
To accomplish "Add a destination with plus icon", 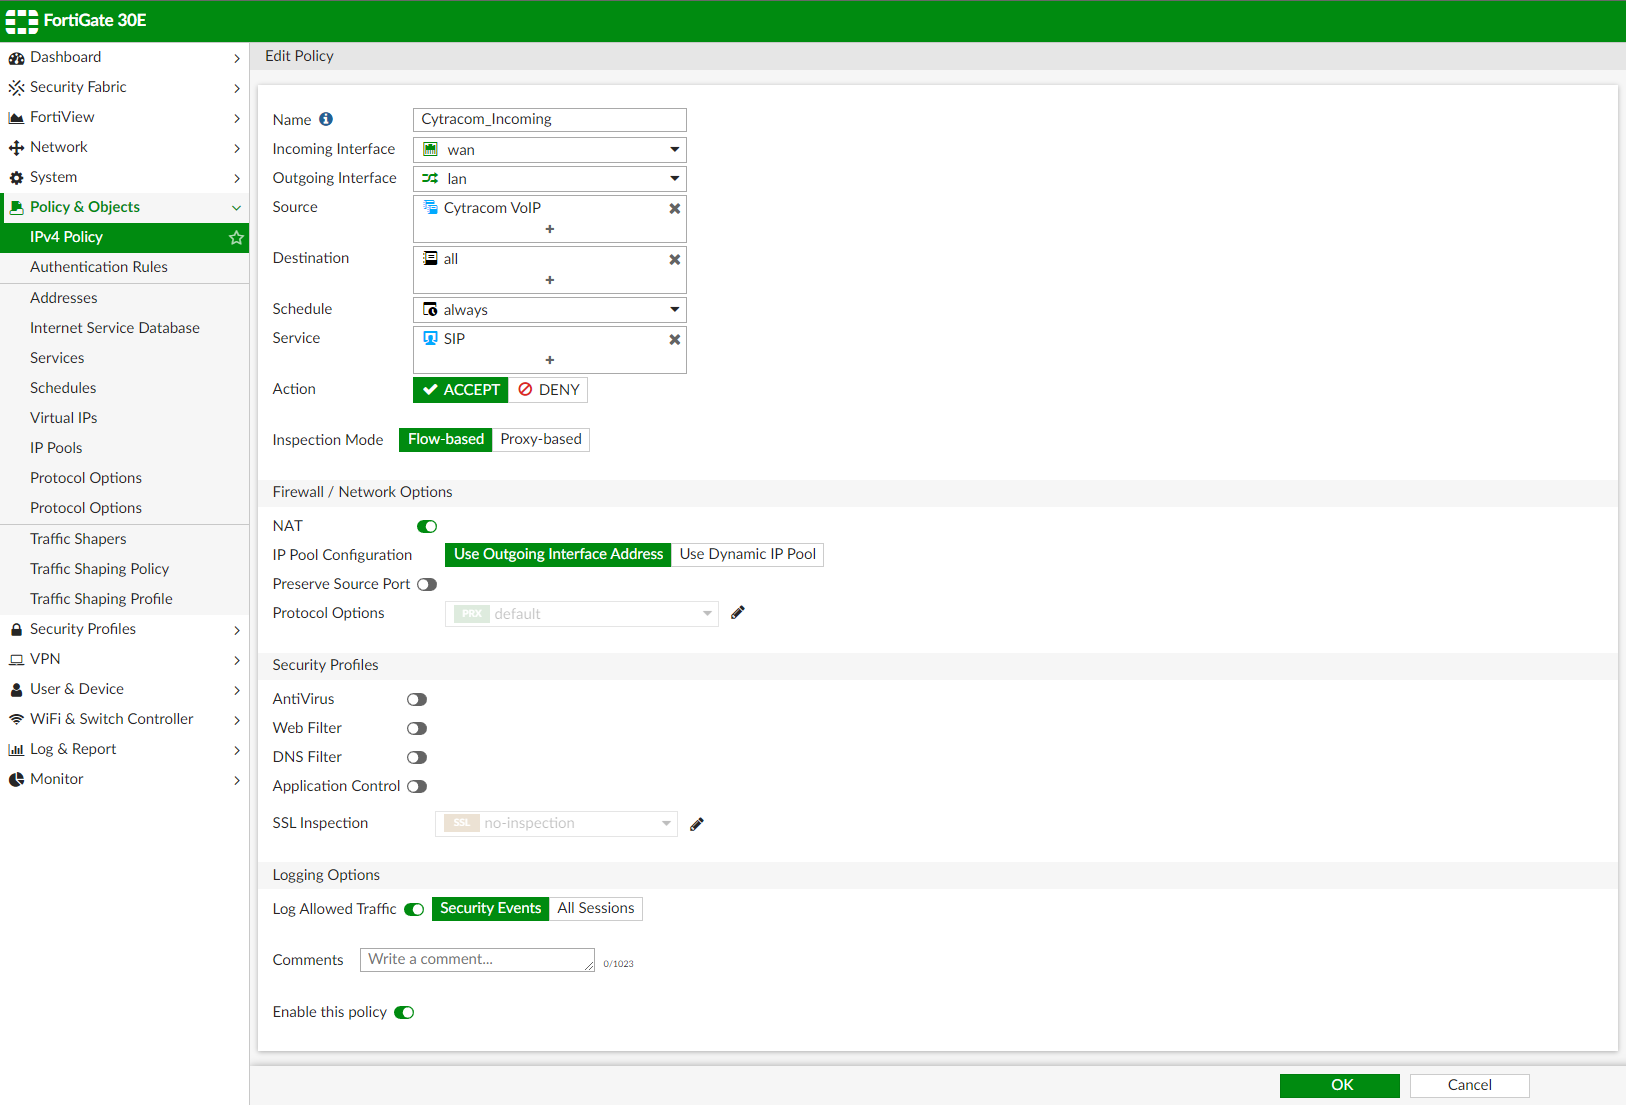I will point(550,280).
